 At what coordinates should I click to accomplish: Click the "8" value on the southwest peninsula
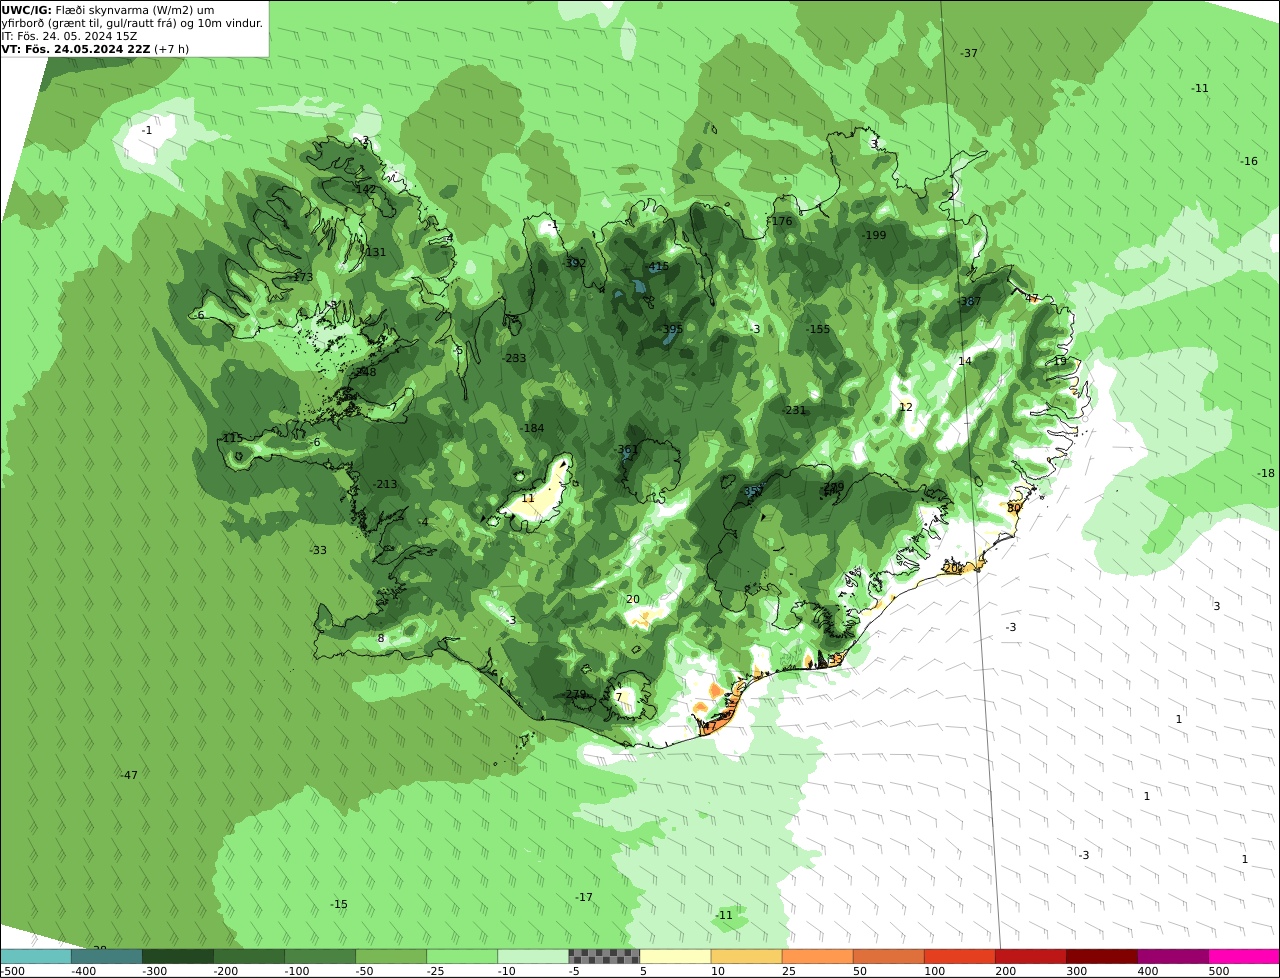380,639
